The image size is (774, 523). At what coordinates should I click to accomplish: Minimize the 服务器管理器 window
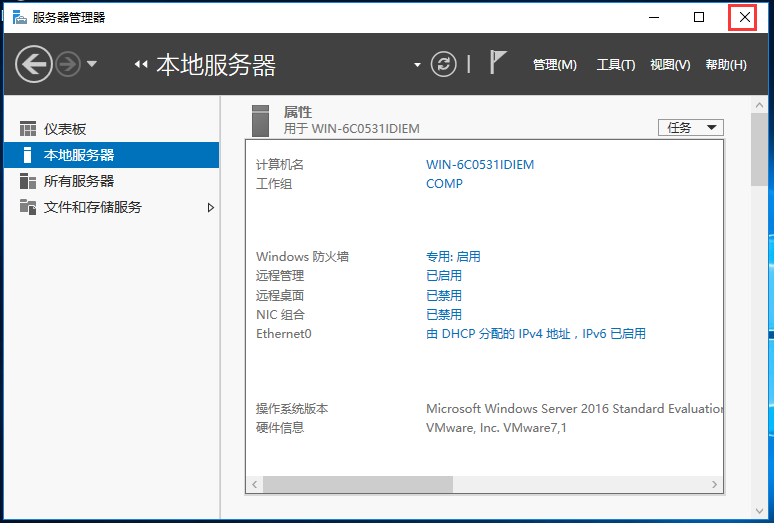[654, 17]
